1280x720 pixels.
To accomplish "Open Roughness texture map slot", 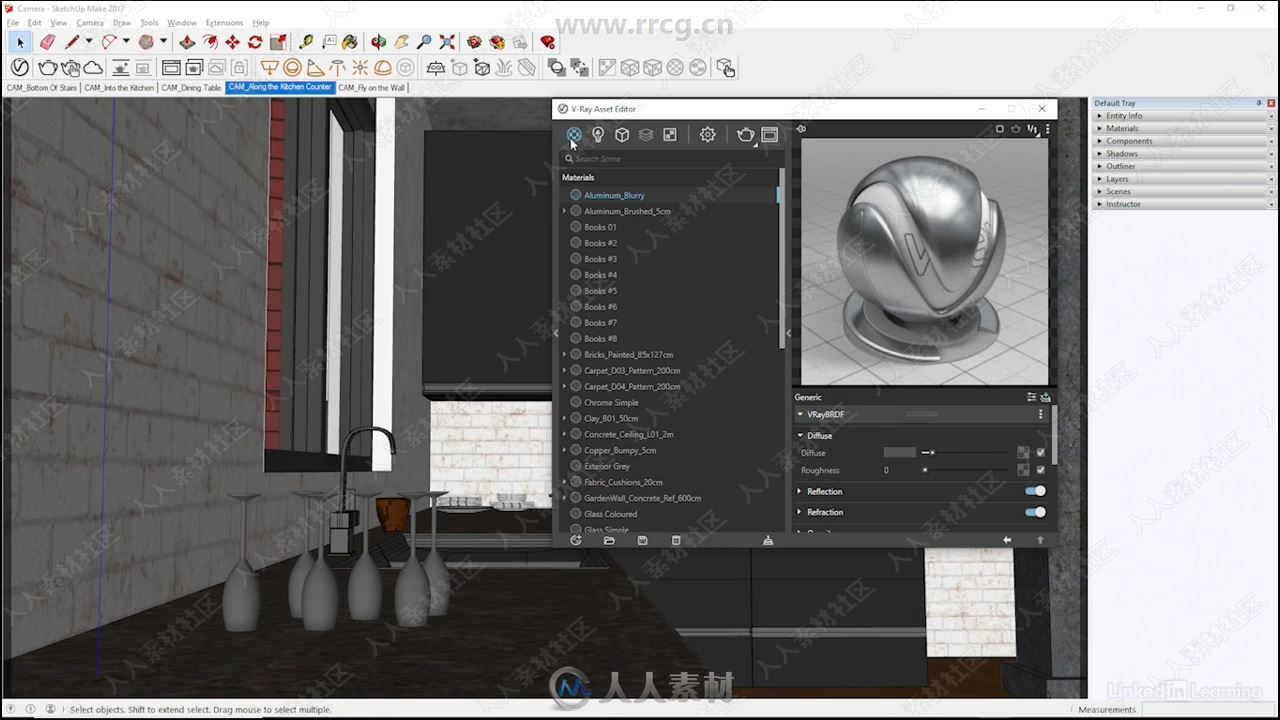I will point(1023,470).
